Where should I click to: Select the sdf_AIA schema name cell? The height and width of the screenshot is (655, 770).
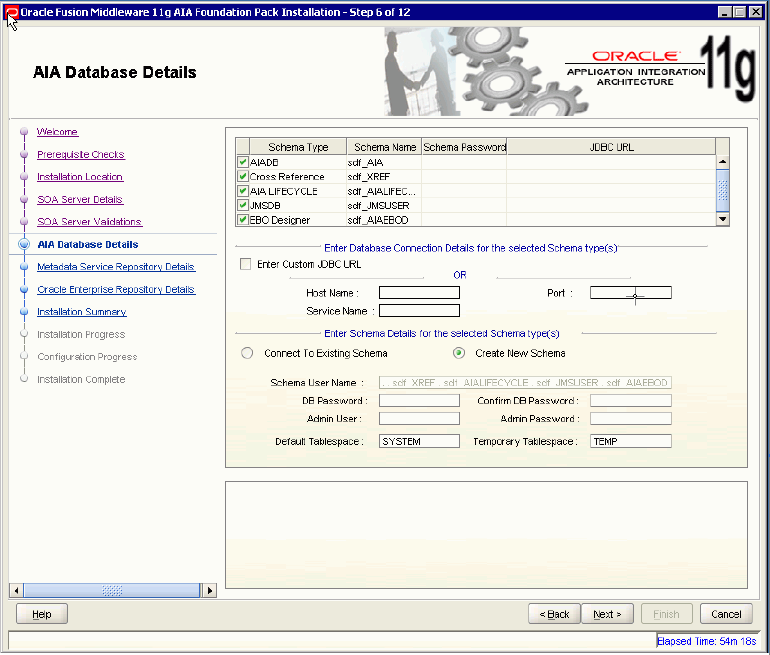(x=384, y=162)
